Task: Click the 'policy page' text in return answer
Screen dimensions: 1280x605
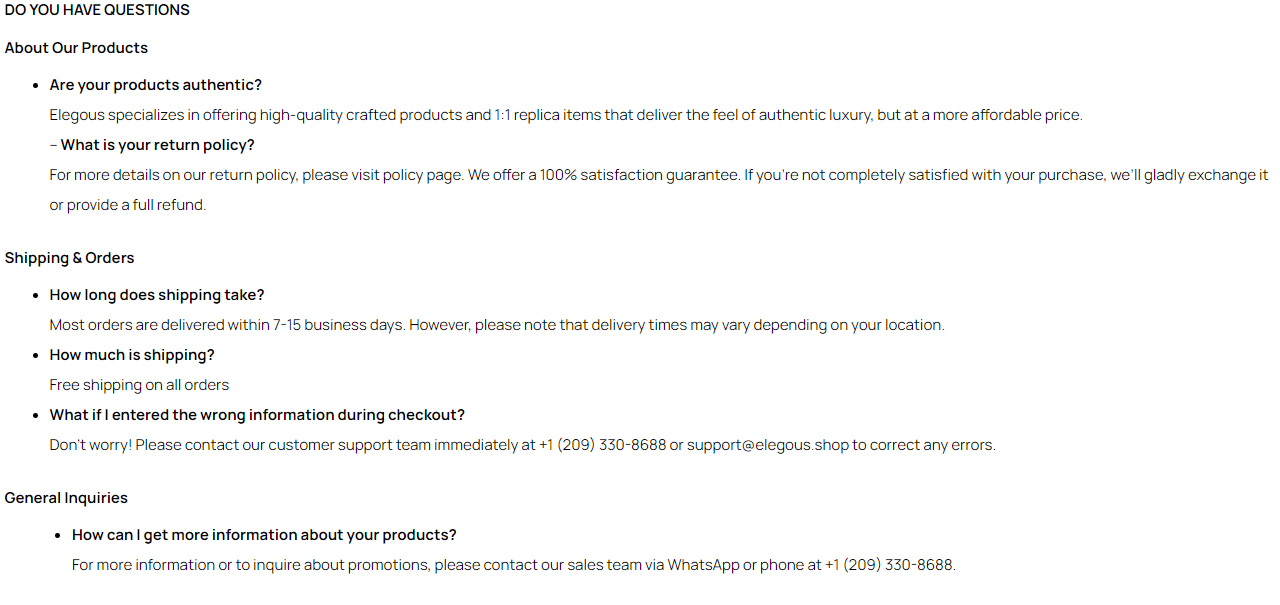Action: click(x=407, y=175)
